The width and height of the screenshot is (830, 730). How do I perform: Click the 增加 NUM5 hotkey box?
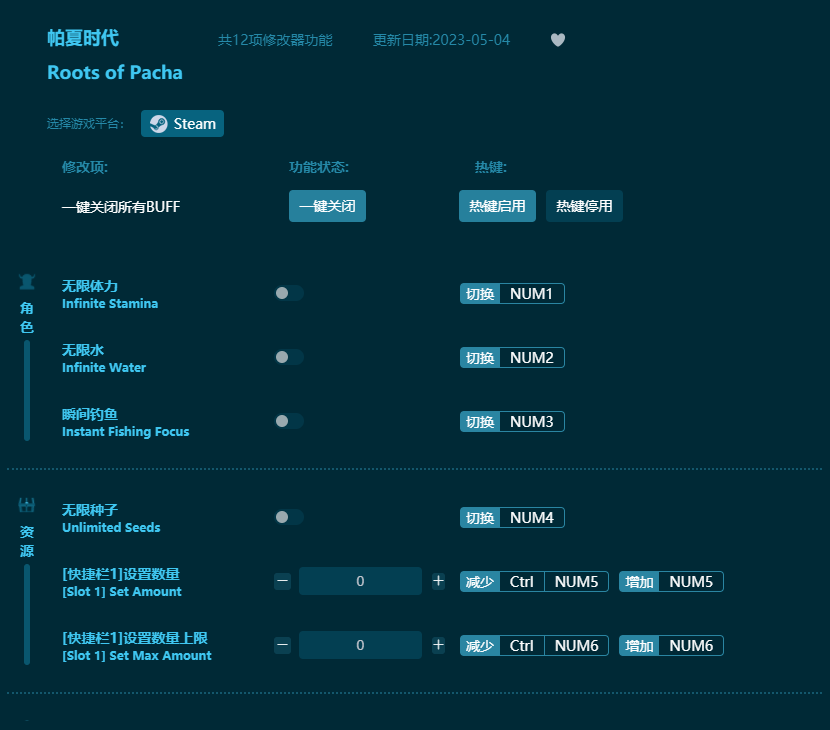[x=671, y=582]
